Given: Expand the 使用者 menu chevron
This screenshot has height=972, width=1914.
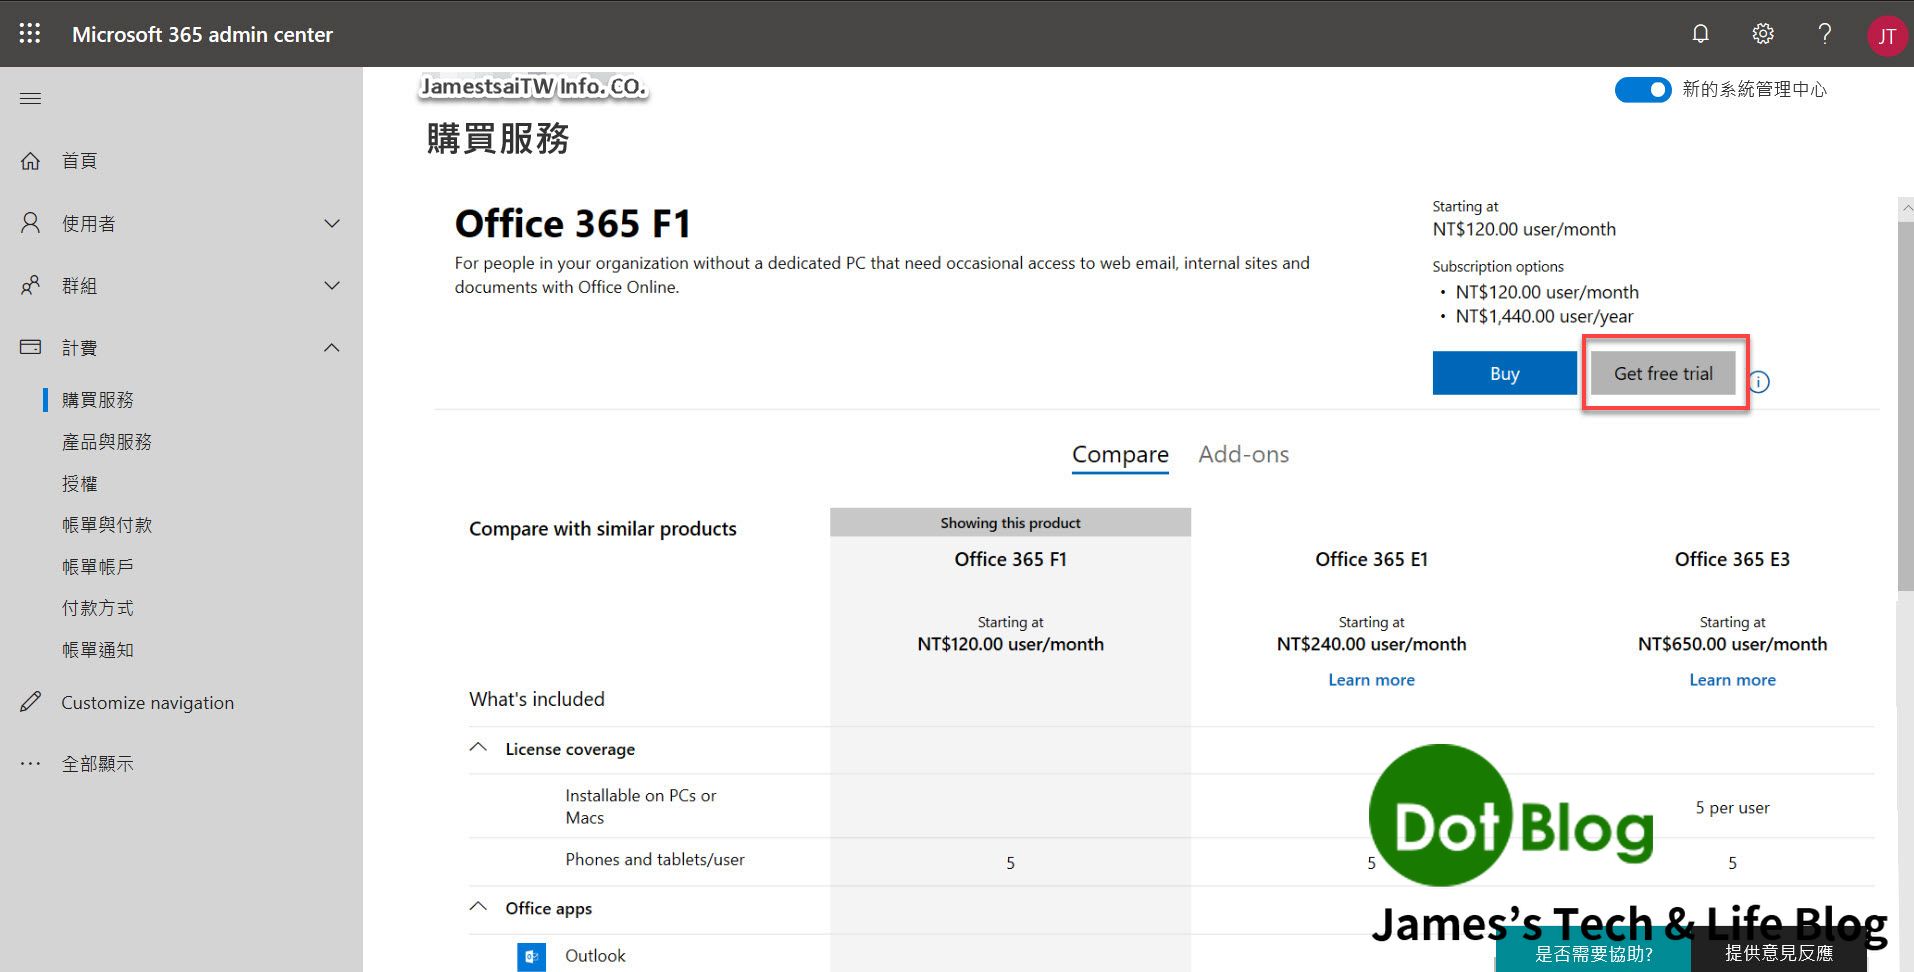Looking at the screenshot, I should click(332, 223).
